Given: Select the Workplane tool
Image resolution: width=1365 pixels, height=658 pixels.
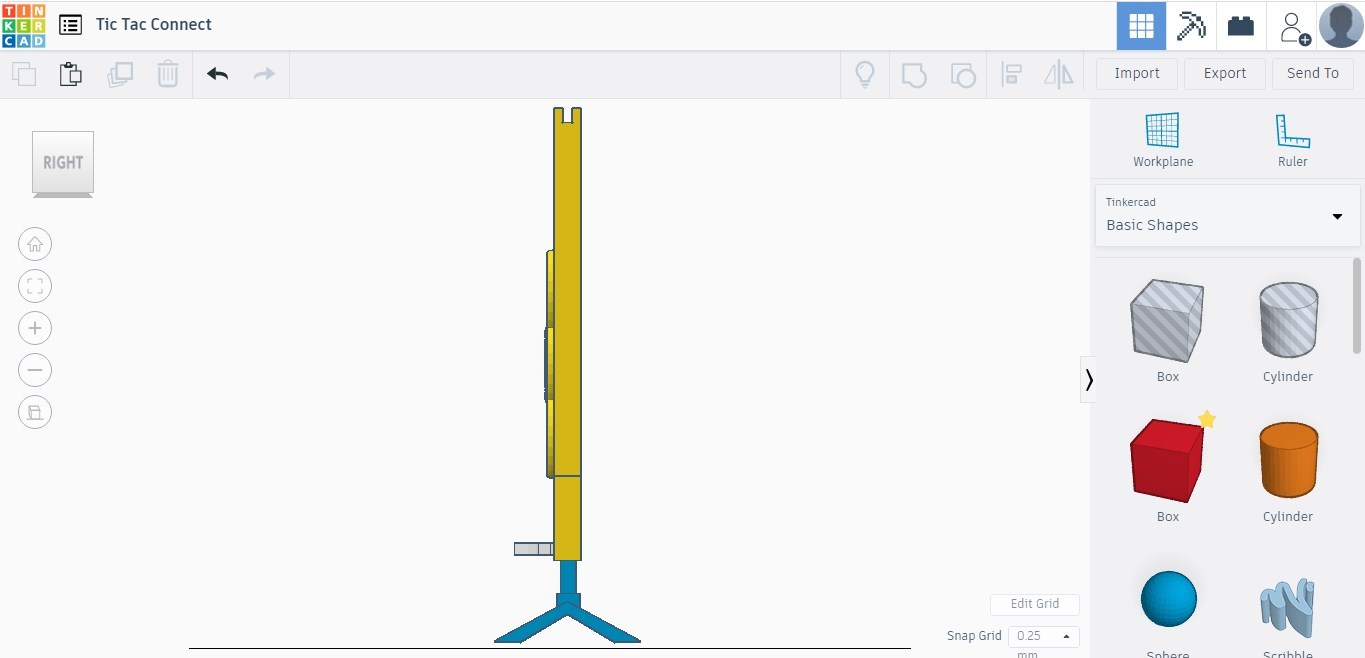Looking at the screenshot, I should tap(1163, 140).
